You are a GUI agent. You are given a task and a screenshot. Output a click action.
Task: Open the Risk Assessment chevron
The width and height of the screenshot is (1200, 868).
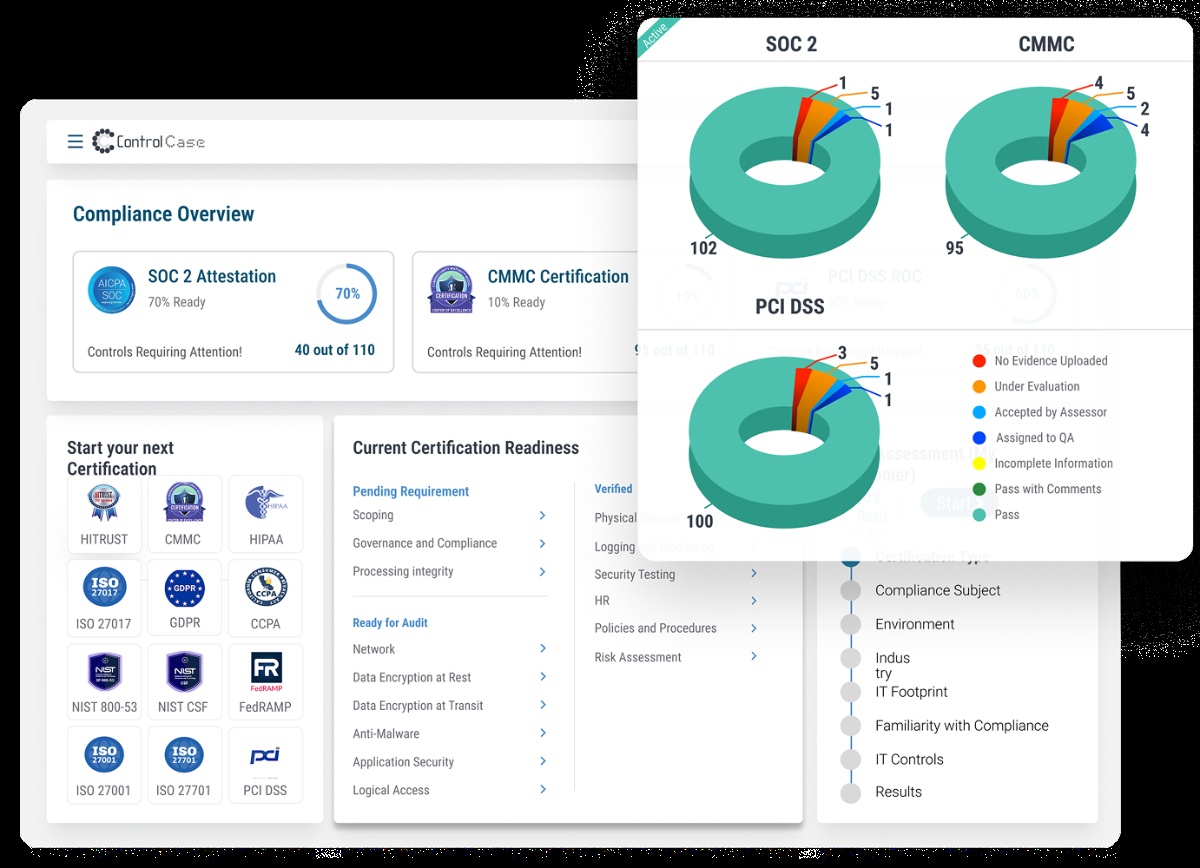pos(754,656)
